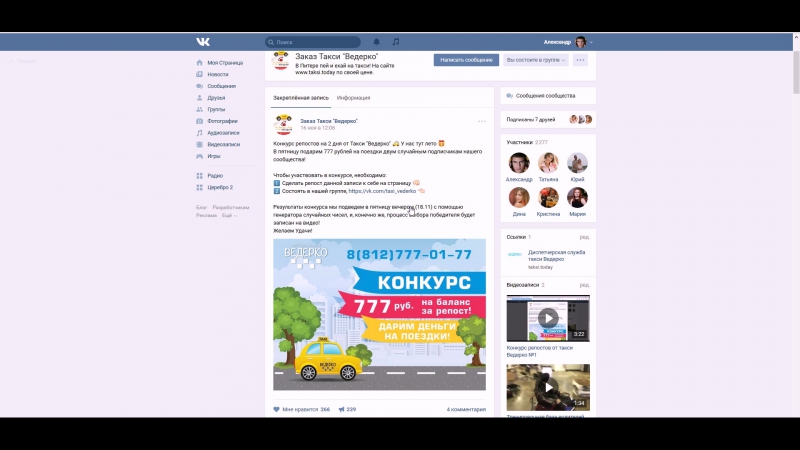Open Аудиозаписи in left menu
Viewport: 800px width, 450px height.
point(223,133)
